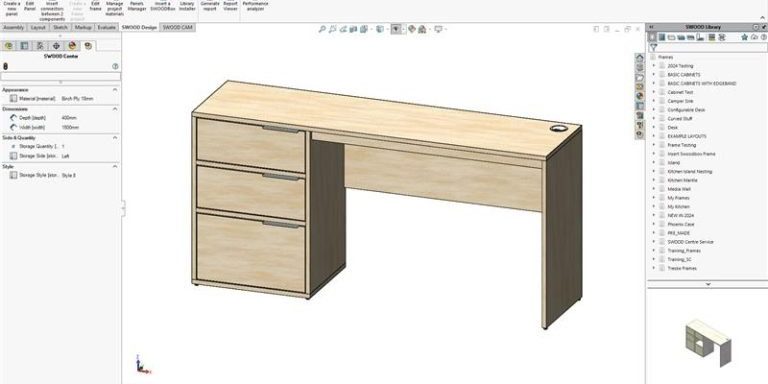The width and height of the screenshot is (768, 384).
Task: Switch to the Sketch tab
Action: 60,27
